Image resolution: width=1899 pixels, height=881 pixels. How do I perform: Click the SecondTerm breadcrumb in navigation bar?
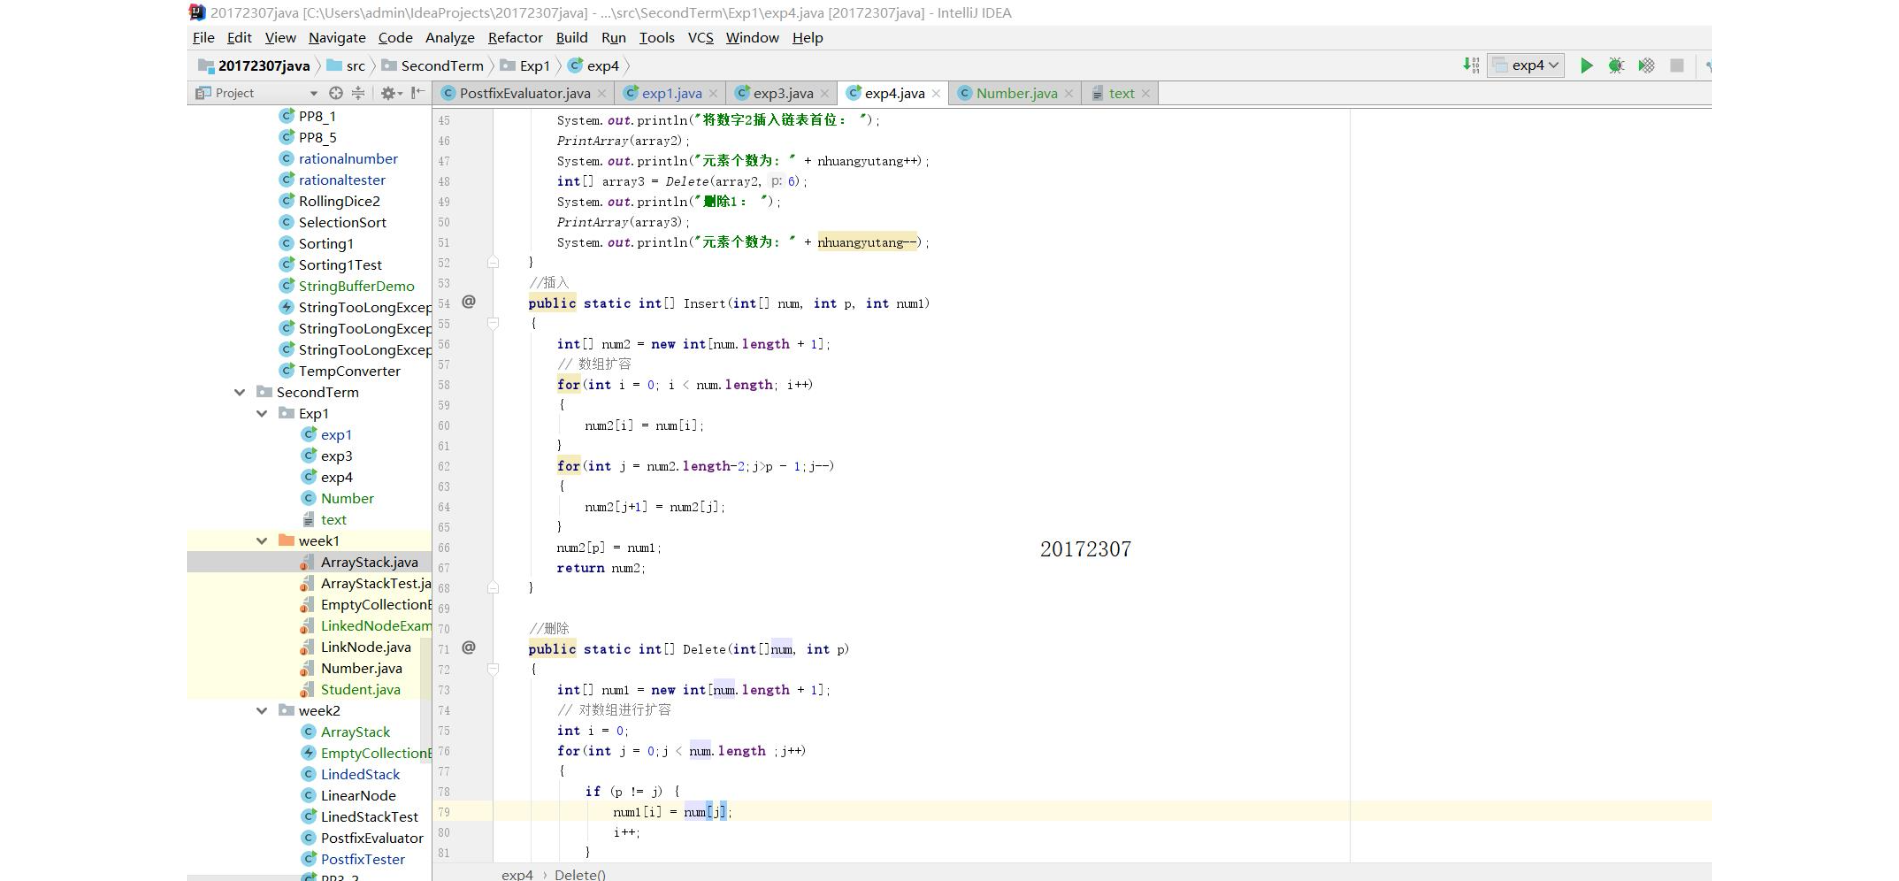point(433,66)
